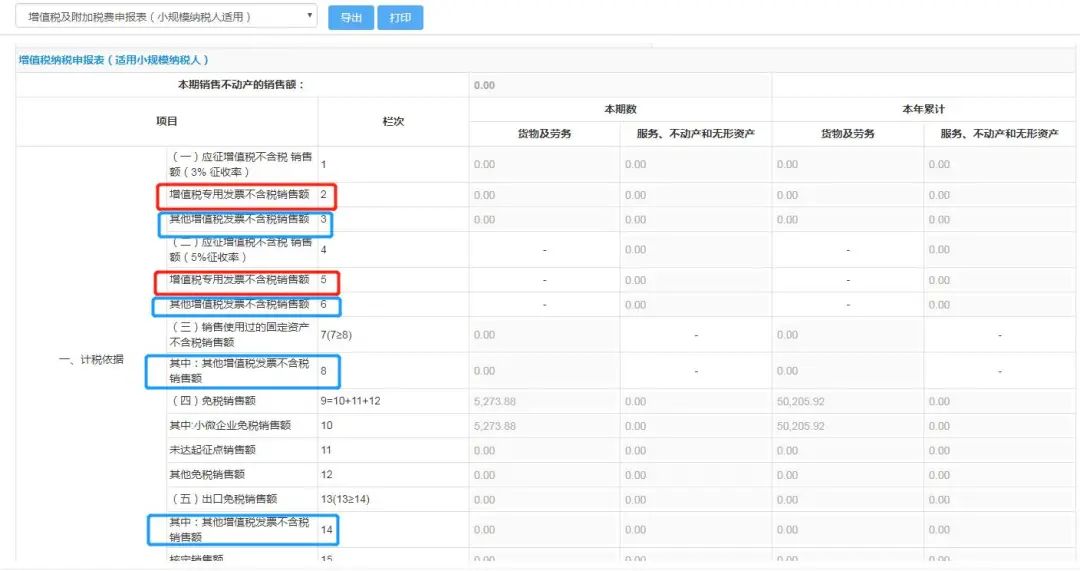Click row 4 本期数 服务 column 0.00 field
Screen dimensions: 1080x571
click(x=696, y=250)
